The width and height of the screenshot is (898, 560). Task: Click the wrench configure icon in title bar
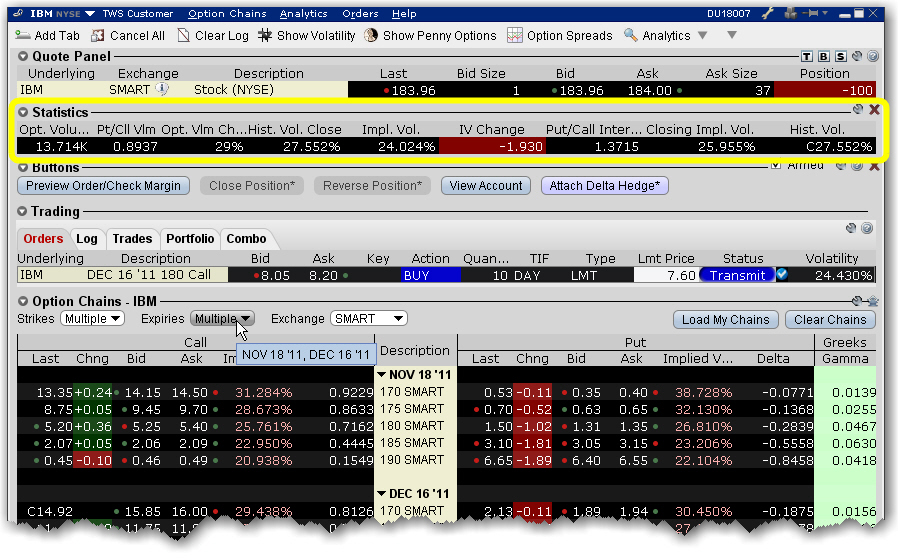tap(768, 14)
